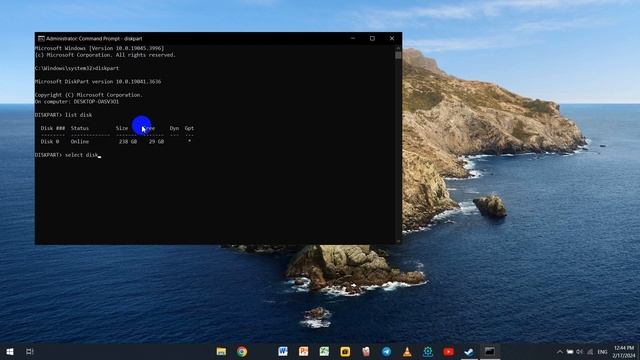The width and height of the screenshot is (640, 360).
Task: Open PowerPoint from the taskbar
Action: pos(303,351)
